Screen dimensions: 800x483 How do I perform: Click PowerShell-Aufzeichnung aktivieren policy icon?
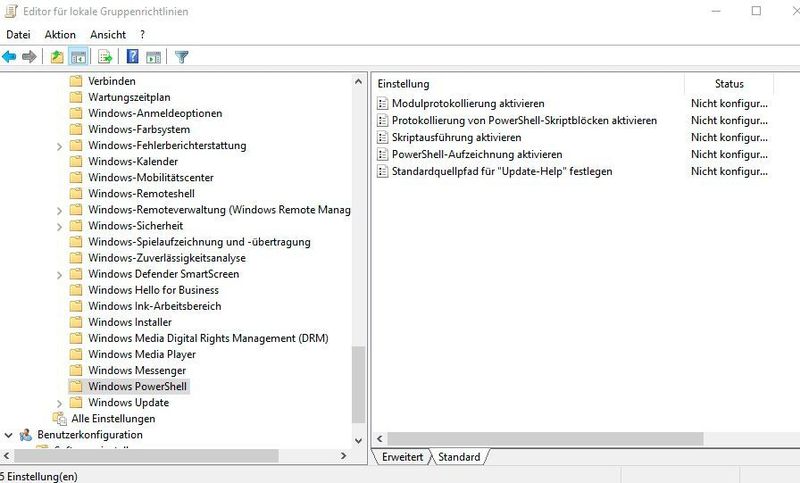382,155
